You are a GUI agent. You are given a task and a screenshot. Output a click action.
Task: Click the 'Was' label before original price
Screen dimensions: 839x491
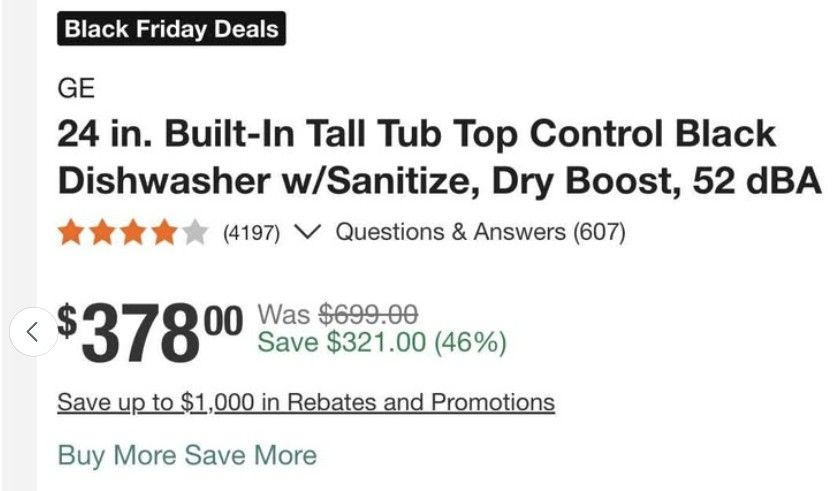click(283, 315)
